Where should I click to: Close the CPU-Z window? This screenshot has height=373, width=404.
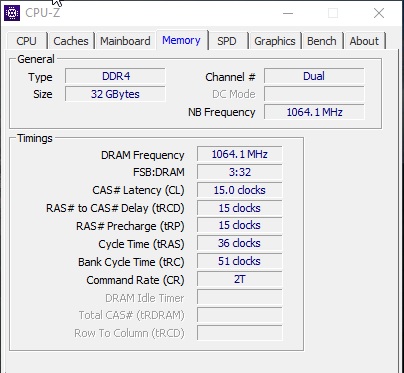click(379, 13)
